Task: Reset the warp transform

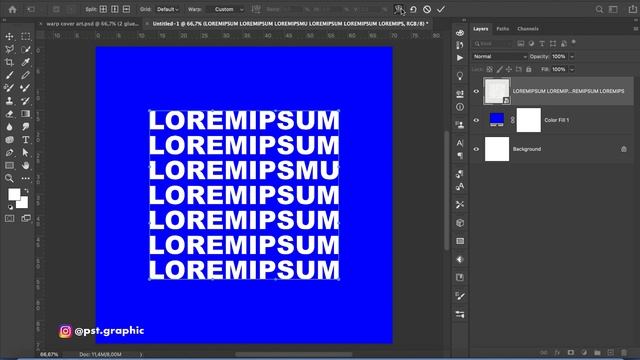Action: pyautogui.click(x=413, y=9)
